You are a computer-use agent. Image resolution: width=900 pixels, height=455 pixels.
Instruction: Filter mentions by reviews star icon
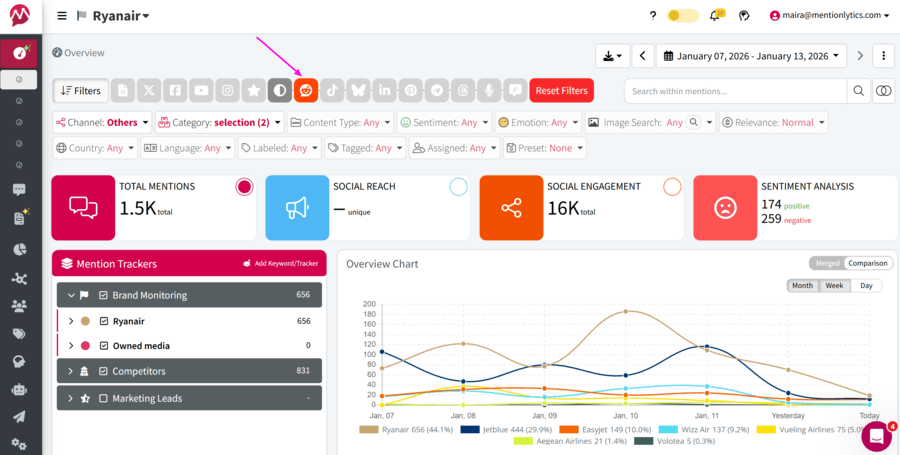[254, 91]
